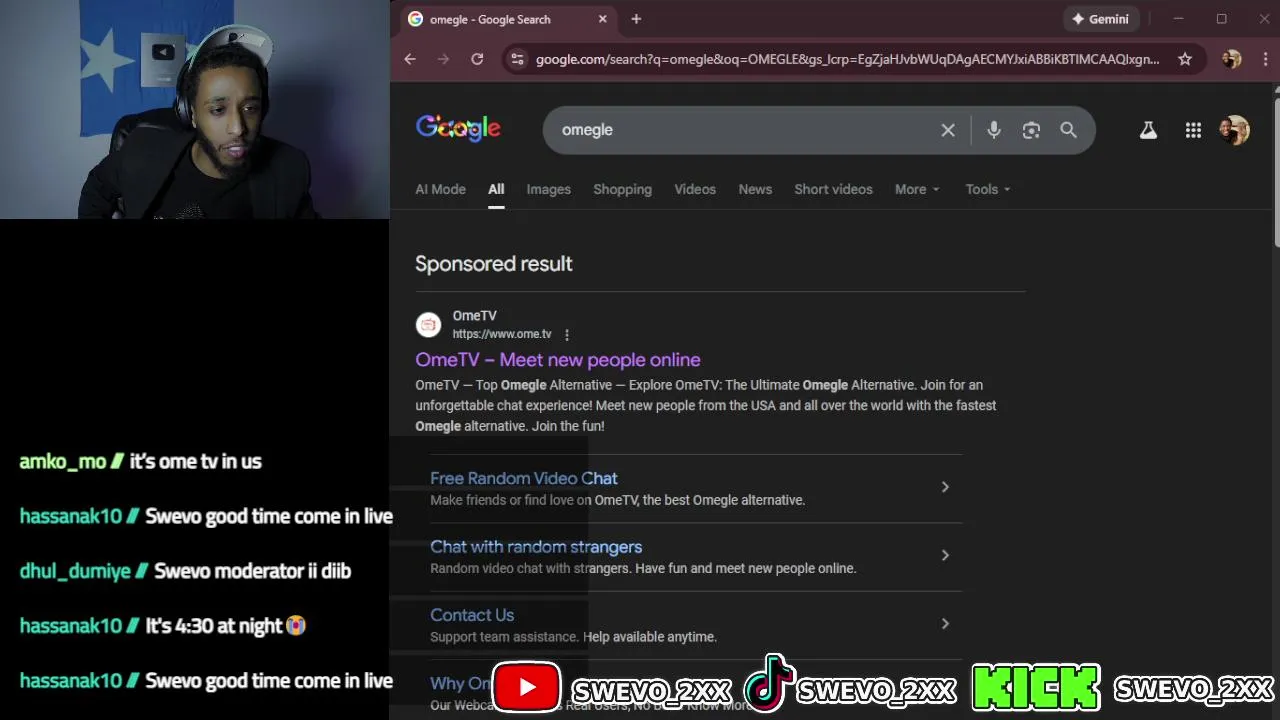Viewport: 1280px width, 720px height.
Task: Bookmark this page with the star
Action: [1185, 59]
